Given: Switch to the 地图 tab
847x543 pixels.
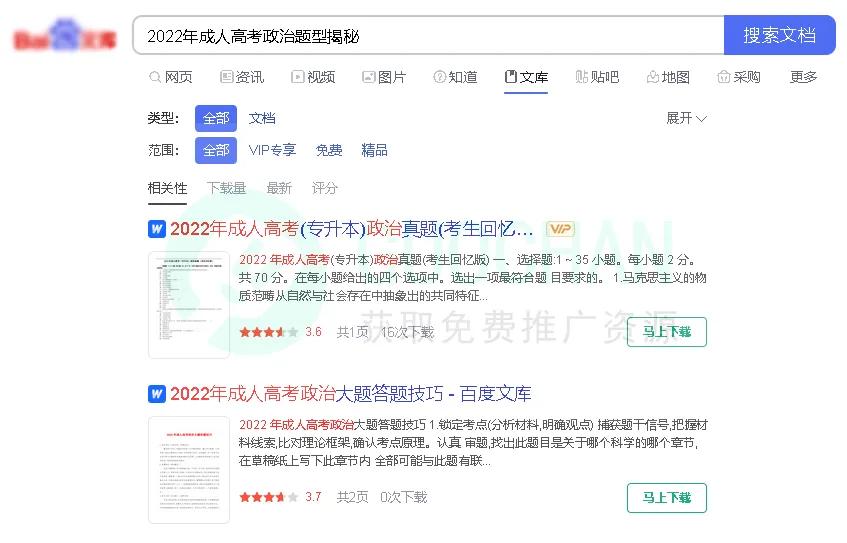Looking at the screenshot, I should tap(668, 77).
